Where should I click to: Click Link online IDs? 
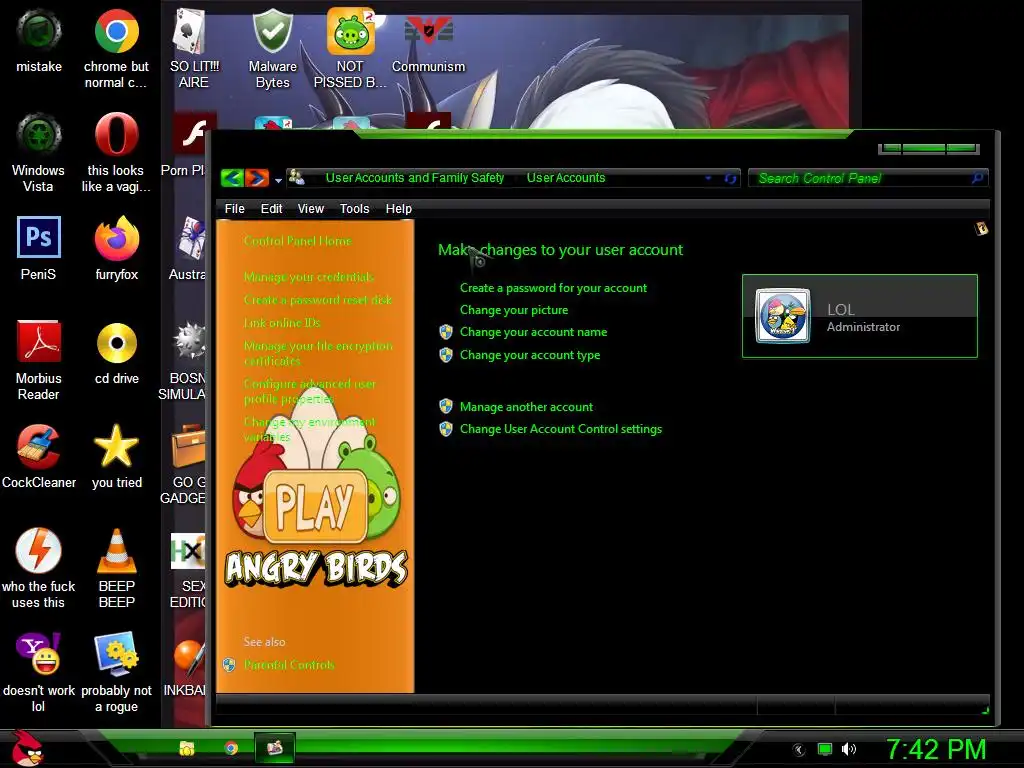282,323
